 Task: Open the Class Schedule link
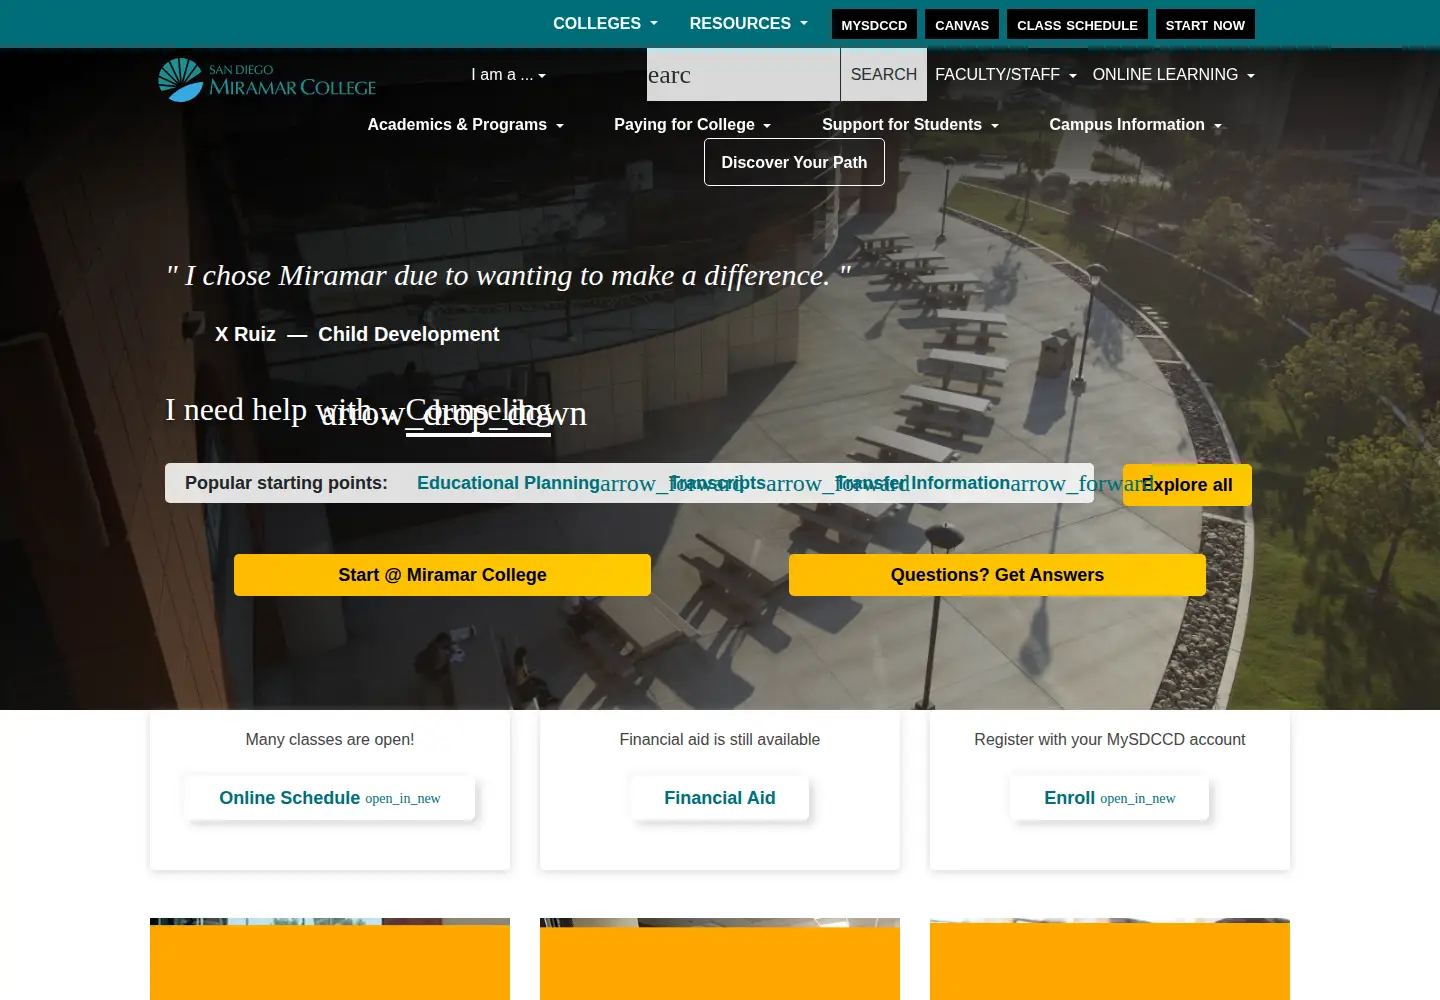[1077, 25]
